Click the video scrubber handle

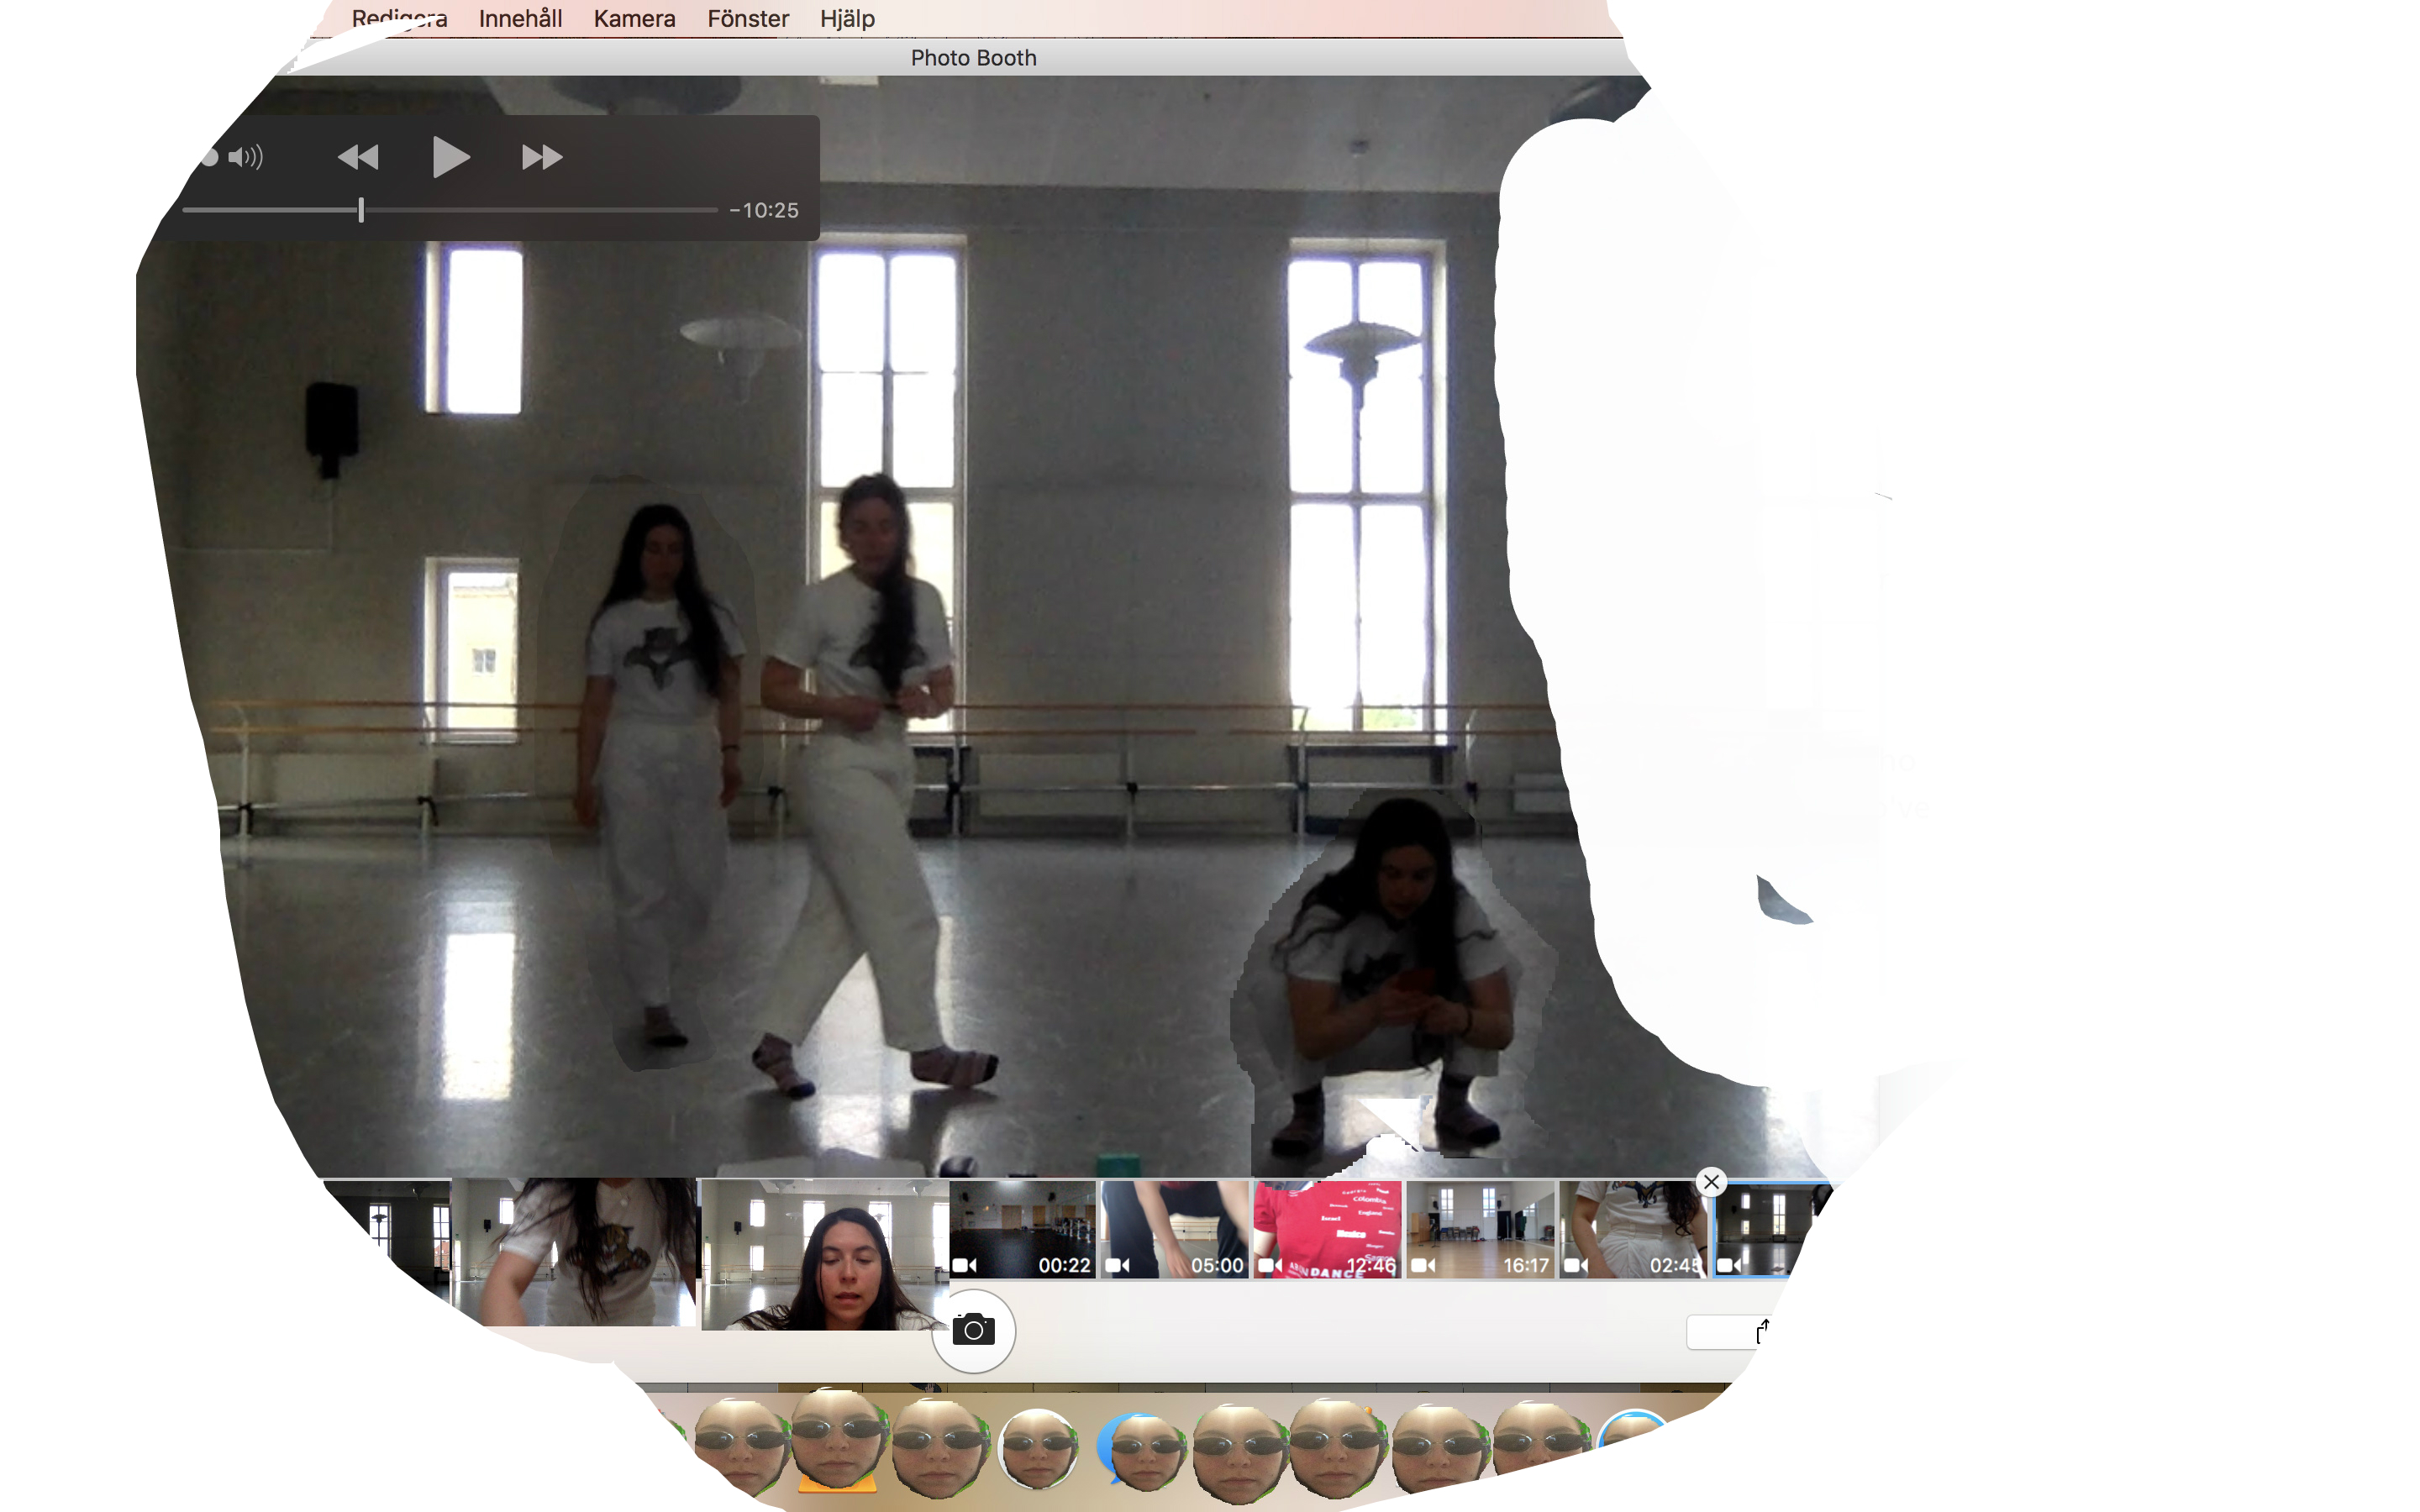click(361, 210)
